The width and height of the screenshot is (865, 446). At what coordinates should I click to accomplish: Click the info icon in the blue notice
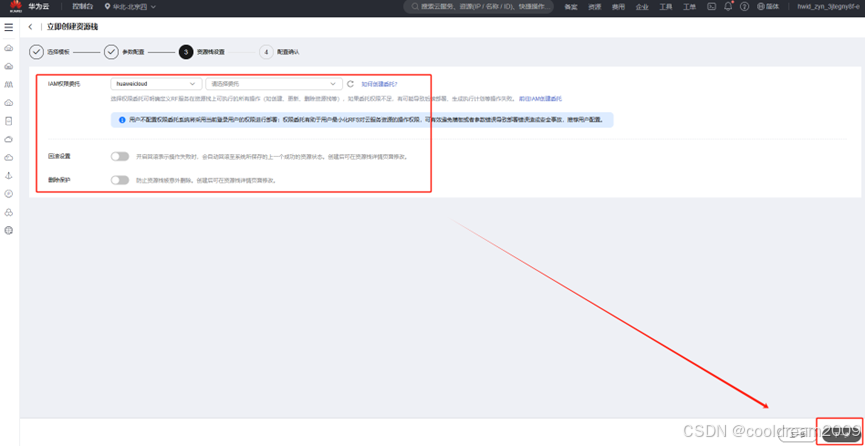click(x=122, y=120)
